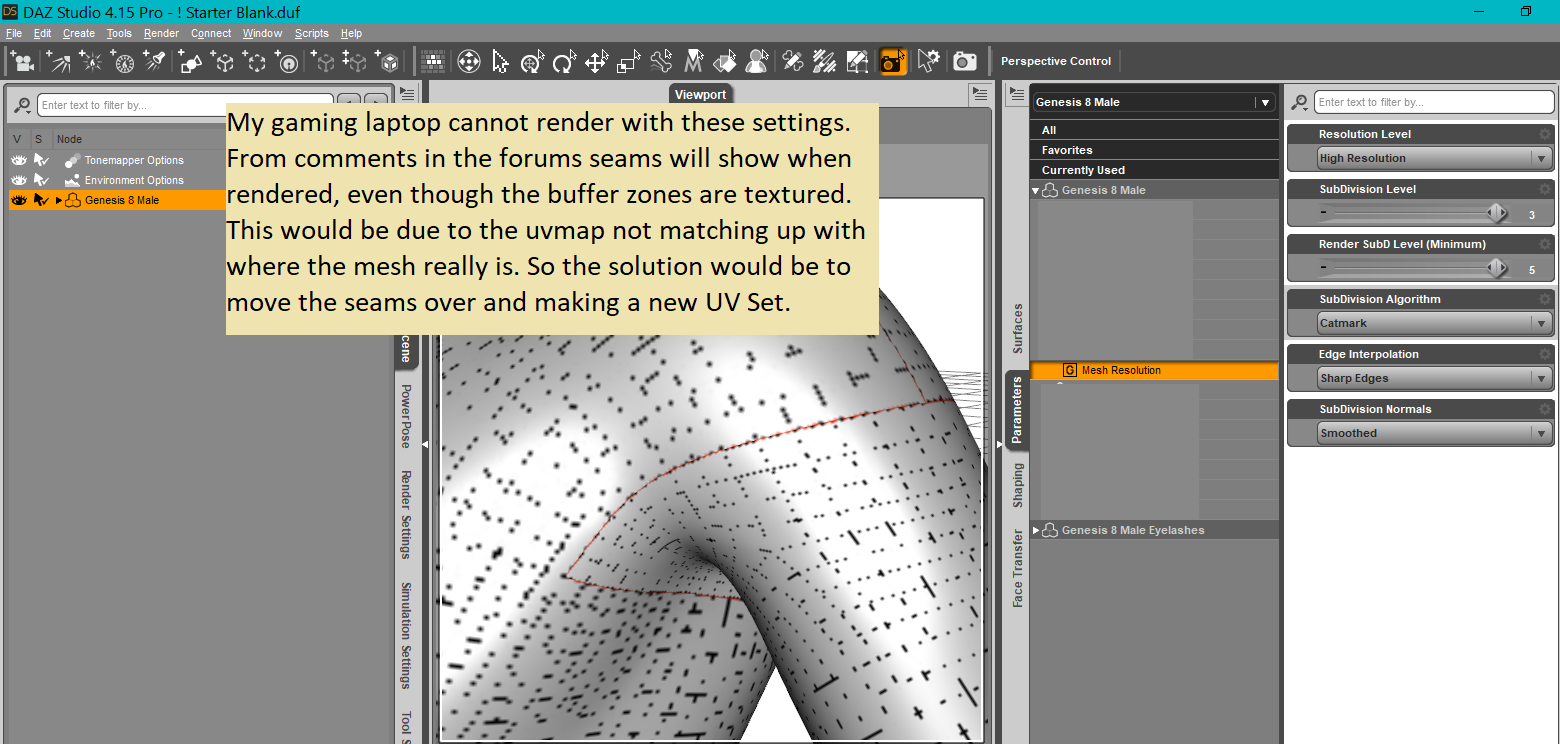Open the SubDivision Normals dropdown
1560x744 pixels.
click(x=1434, y=433)
